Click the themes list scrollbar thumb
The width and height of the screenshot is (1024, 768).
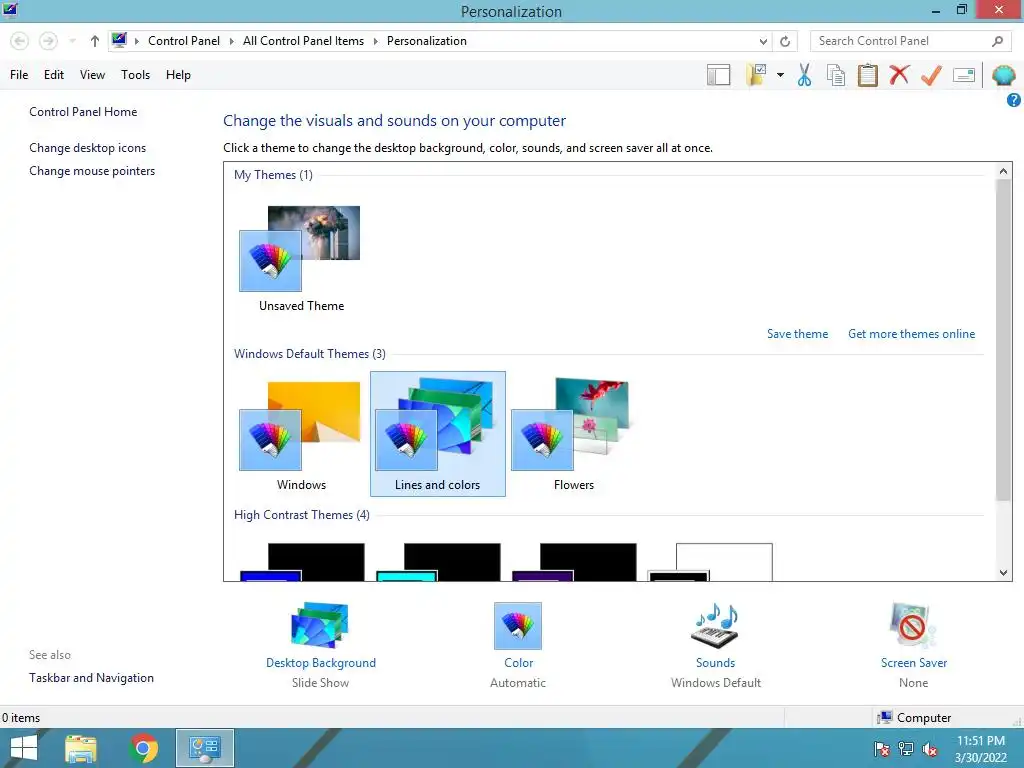(1003, 340)
